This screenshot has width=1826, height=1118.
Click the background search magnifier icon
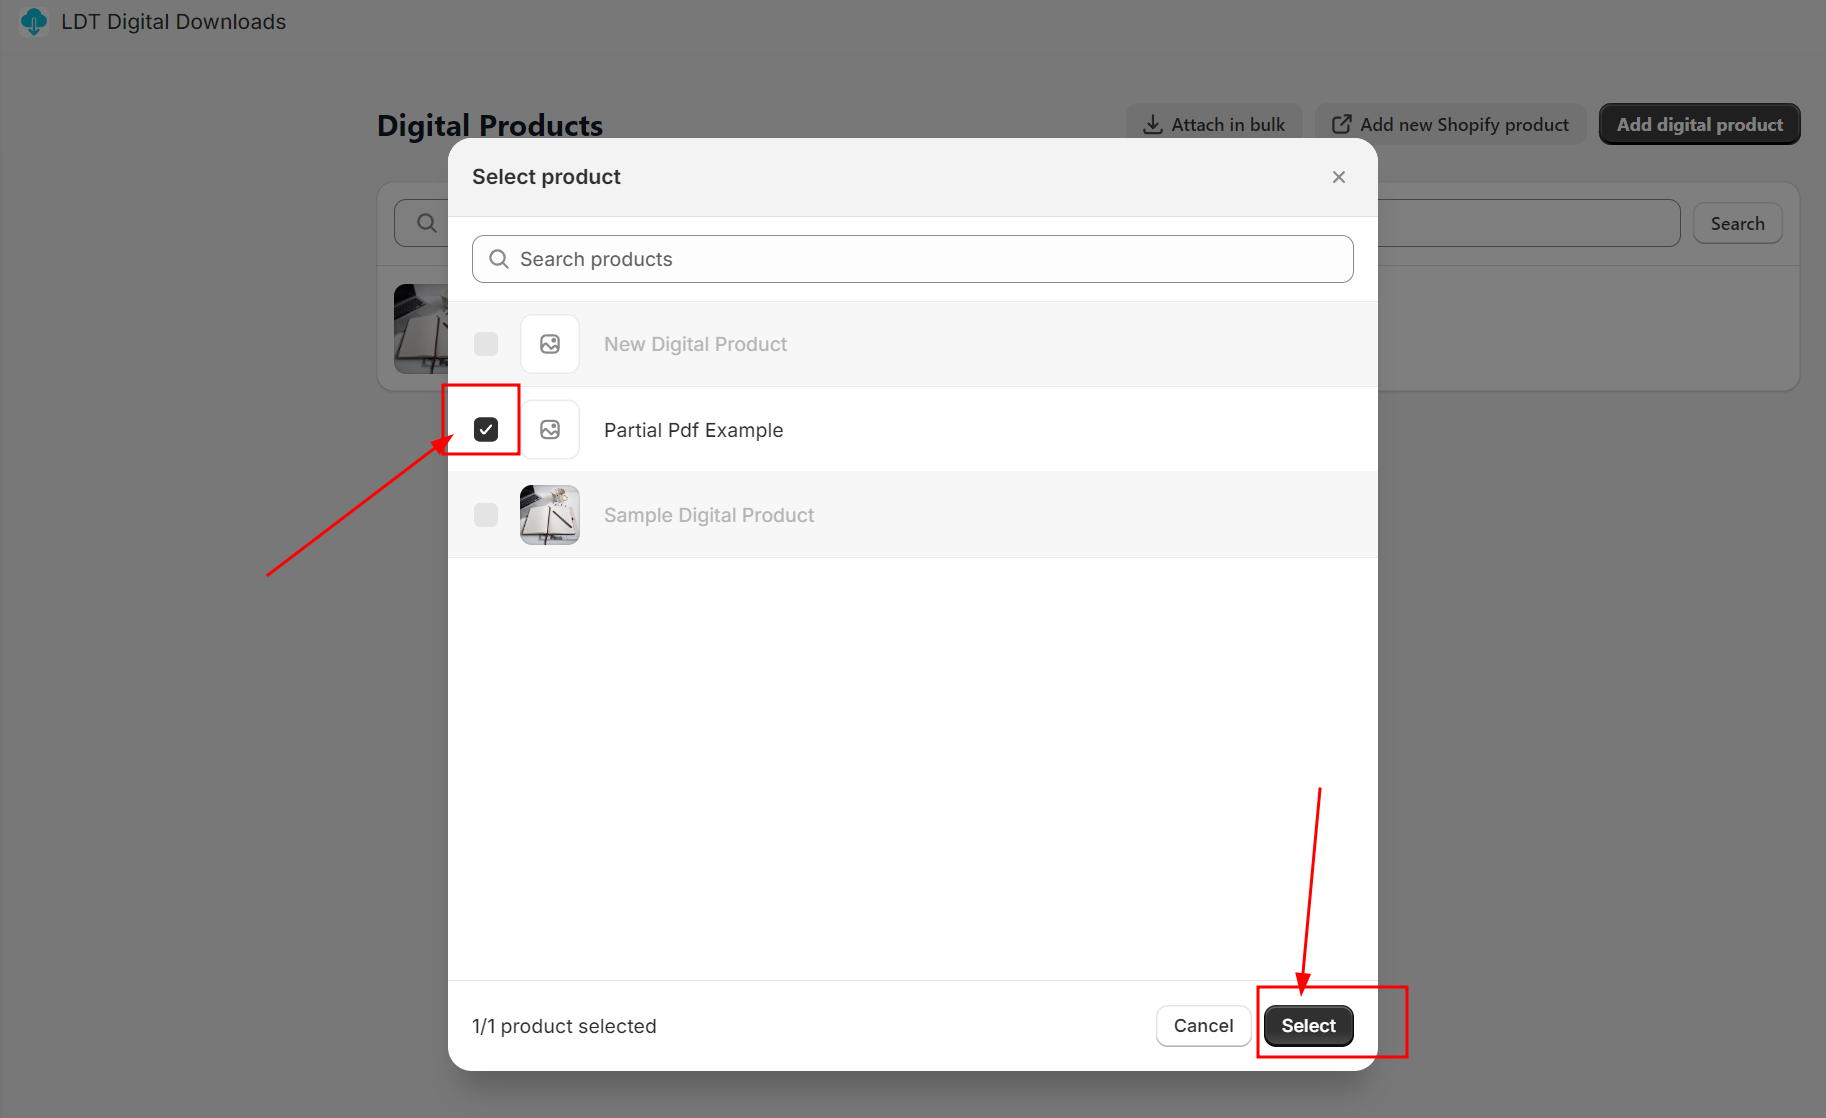coord(427,223)
